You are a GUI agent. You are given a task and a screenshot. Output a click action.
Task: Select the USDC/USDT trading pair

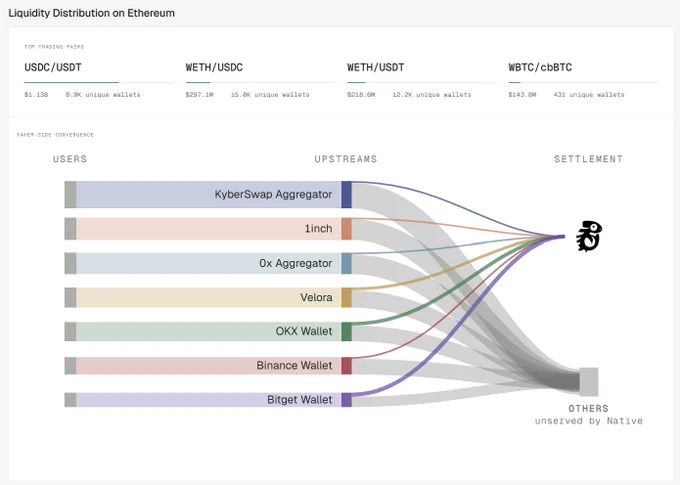tap(53, 67)
